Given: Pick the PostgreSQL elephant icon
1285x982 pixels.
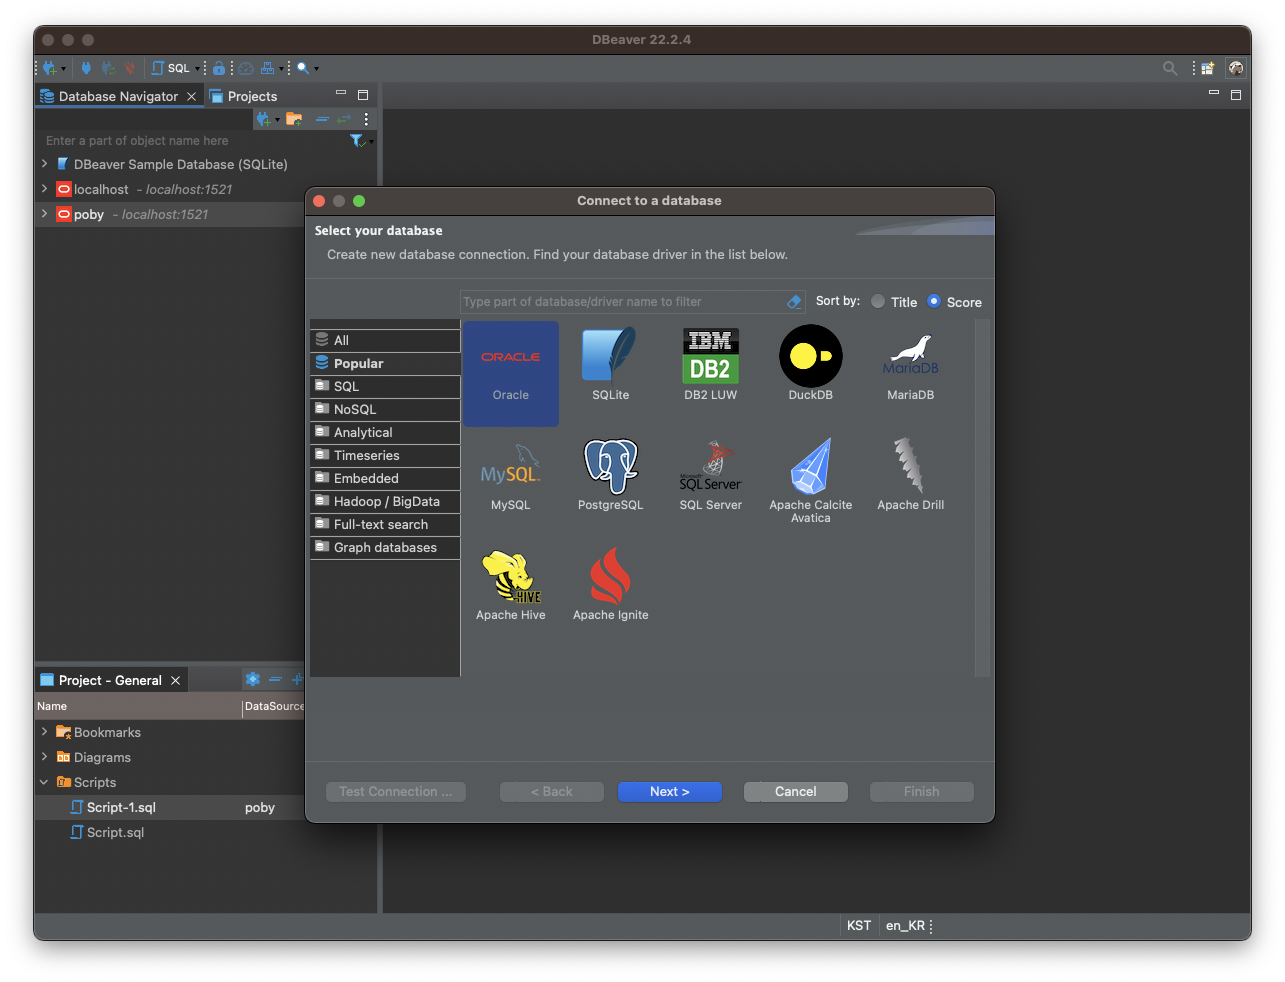Looking at the screenshot, I should point(611,466).
